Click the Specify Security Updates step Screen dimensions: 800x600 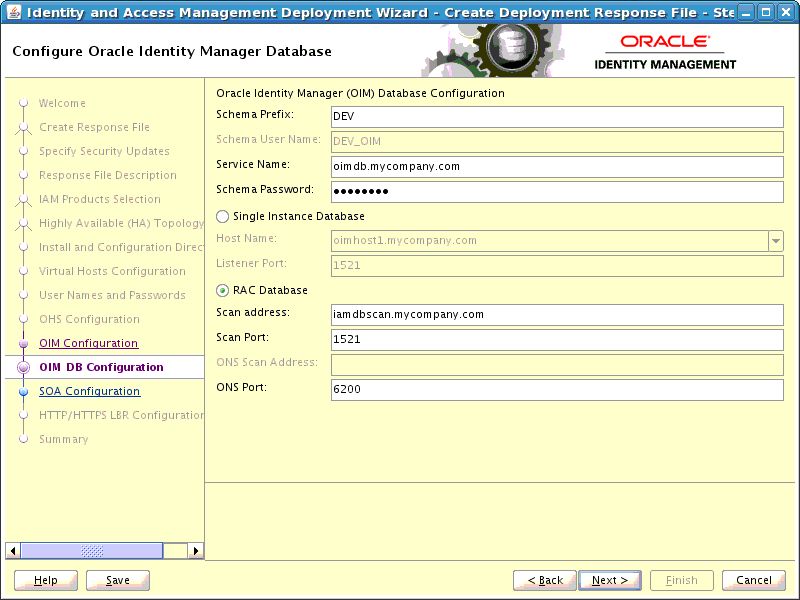[104, 151]
